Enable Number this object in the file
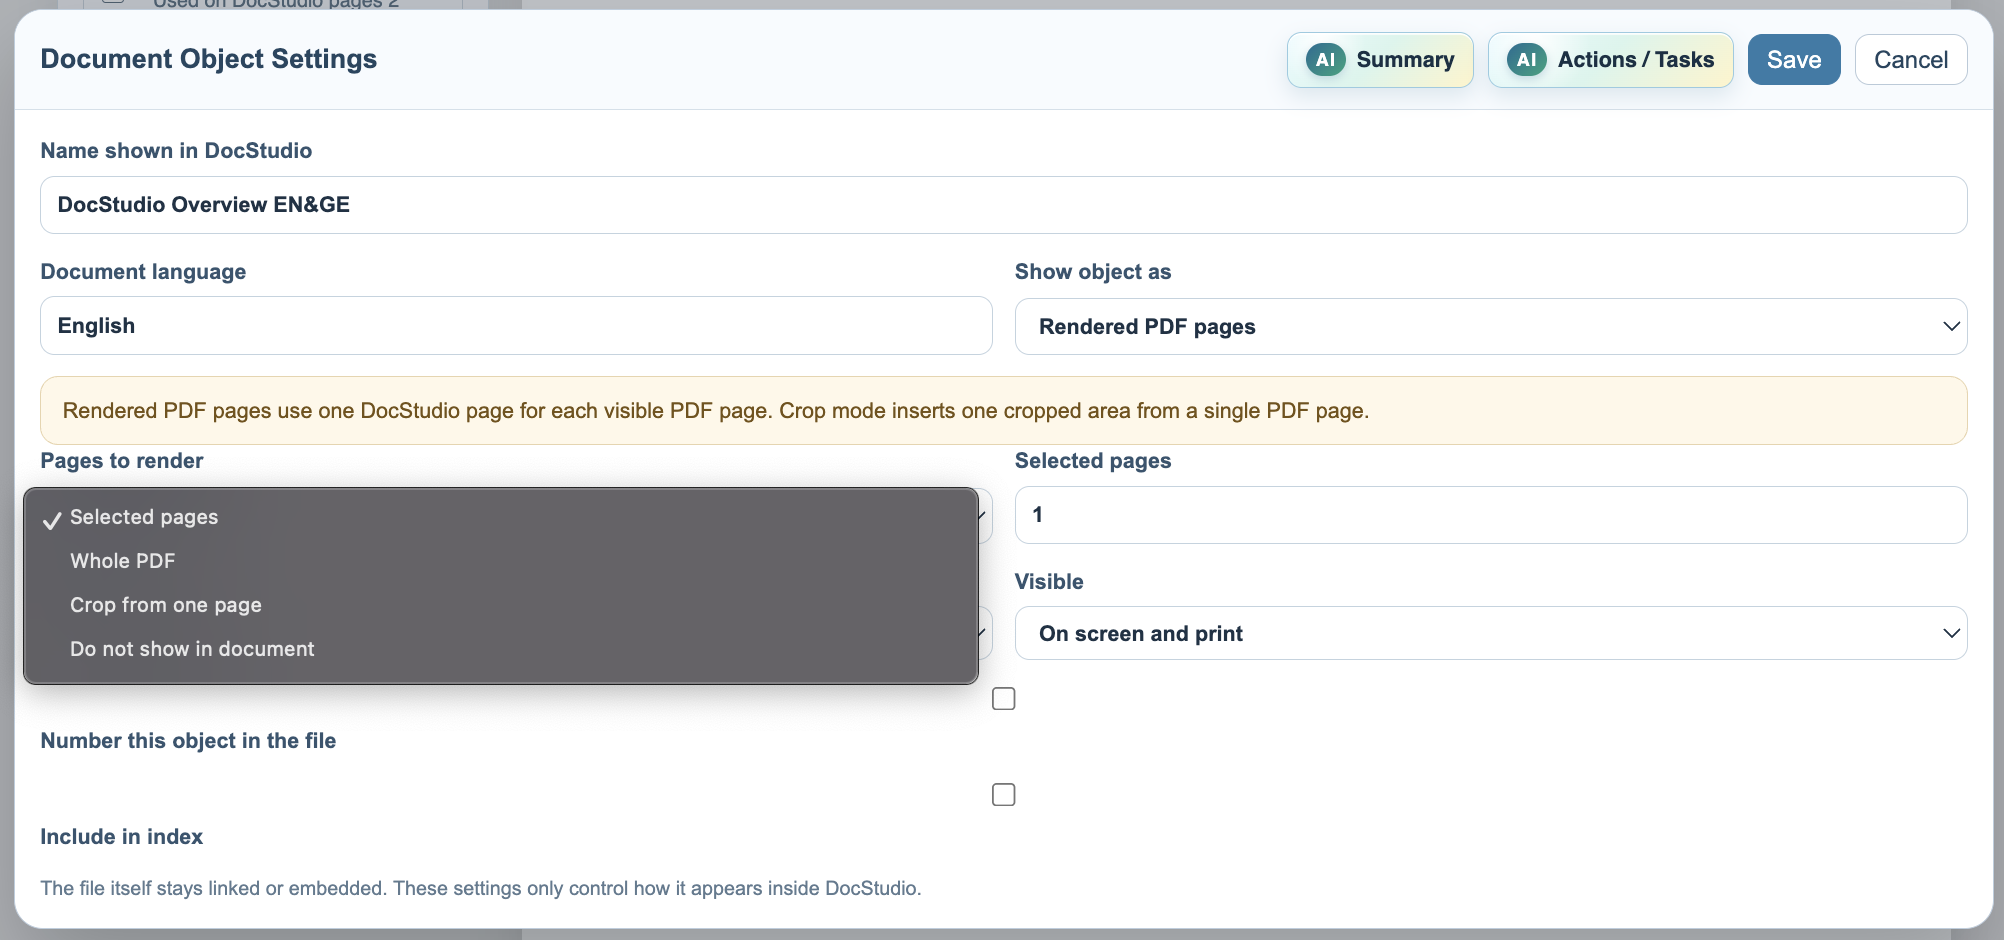2004x940 pixels. tap(1004, 699)
